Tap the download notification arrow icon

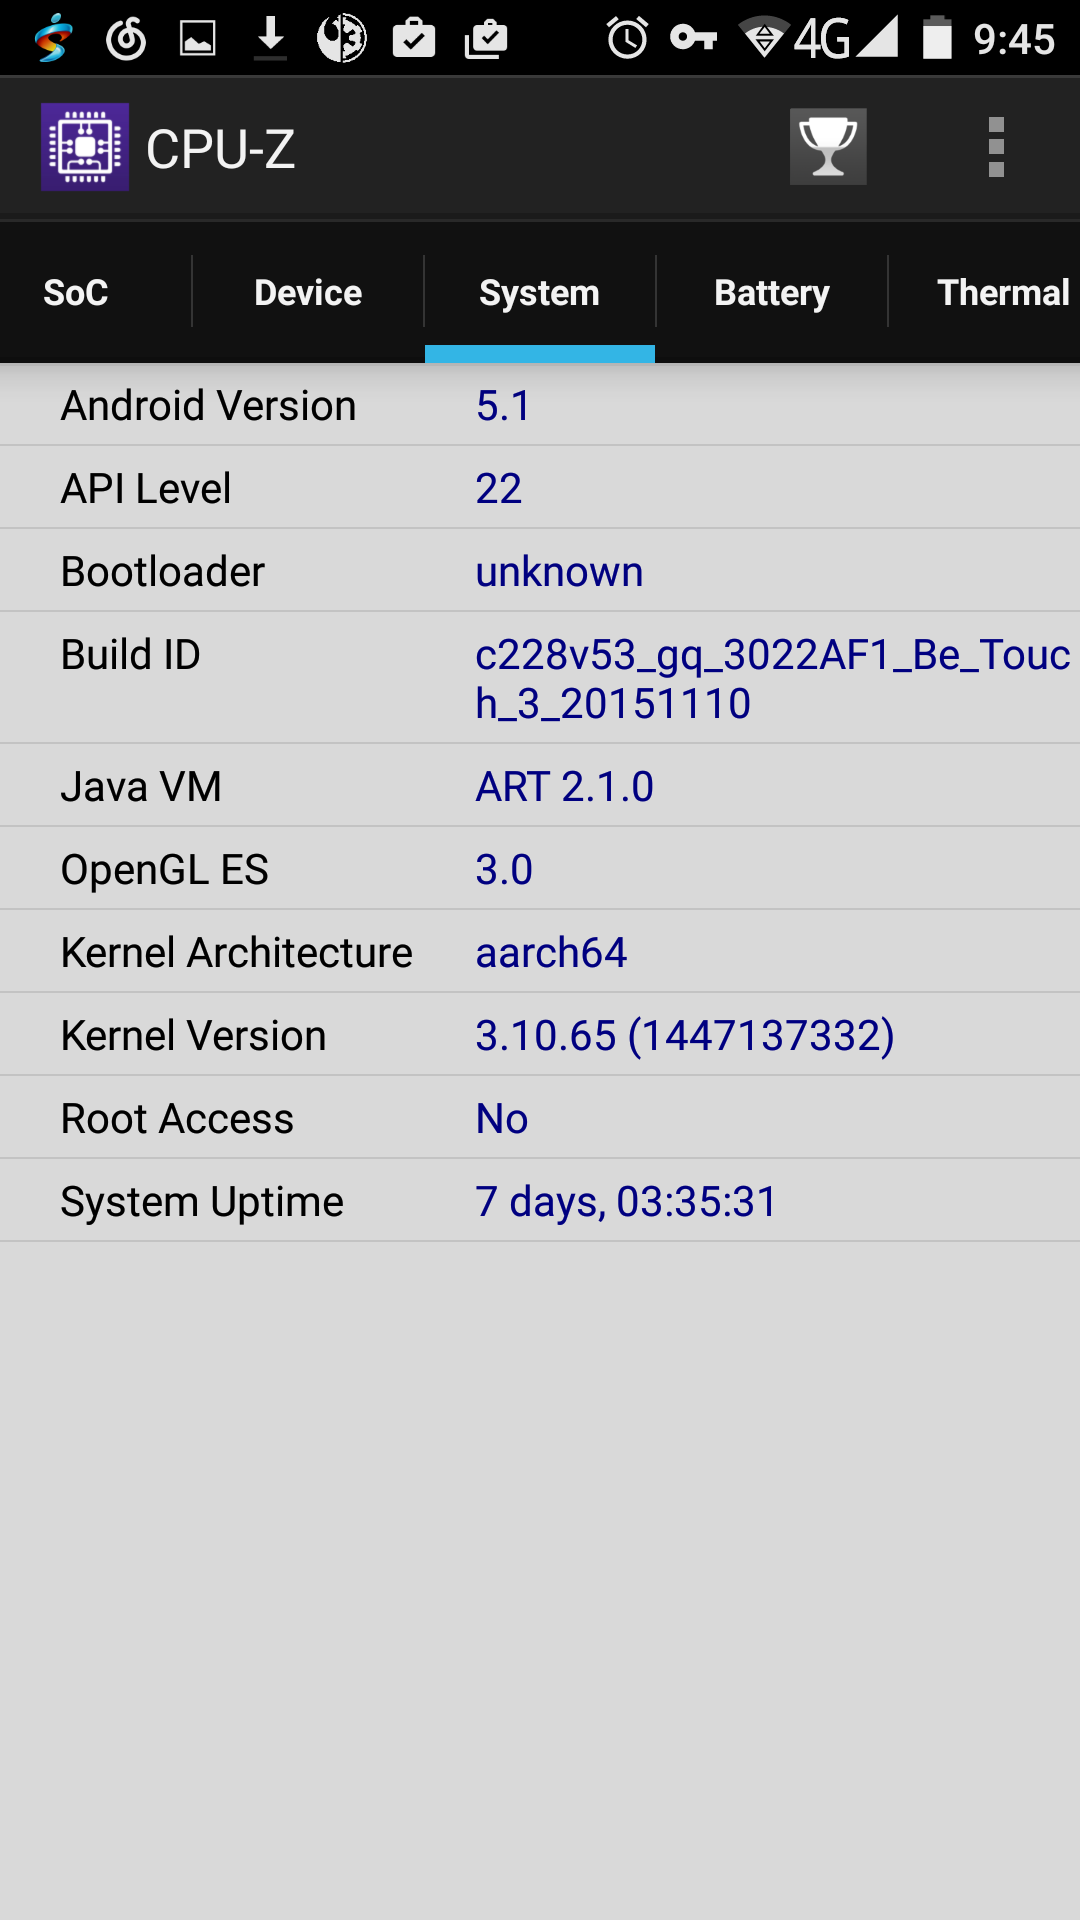pos(270,38)
